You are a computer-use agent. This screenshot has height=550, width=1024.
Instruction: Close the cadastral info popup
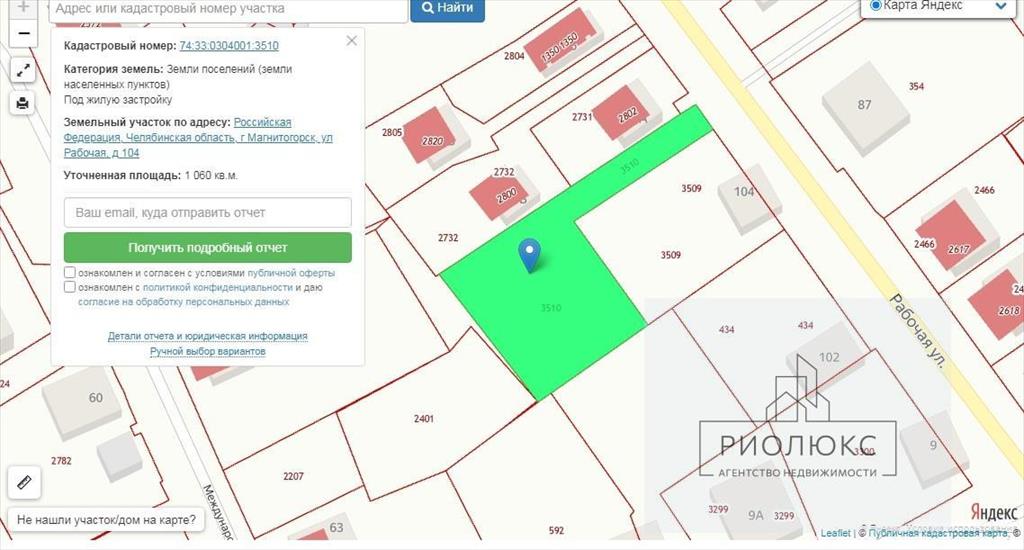(351, 40)
